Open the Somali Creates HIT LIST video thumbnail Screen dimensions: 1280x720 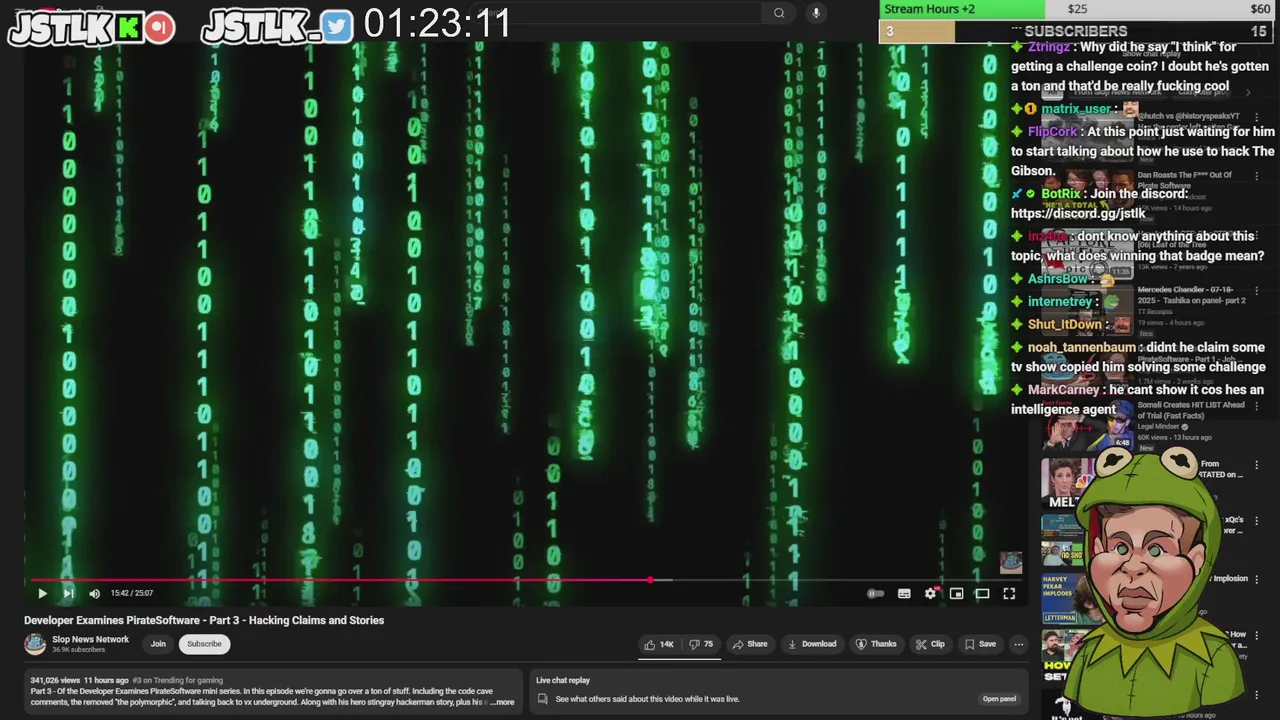1086,426
